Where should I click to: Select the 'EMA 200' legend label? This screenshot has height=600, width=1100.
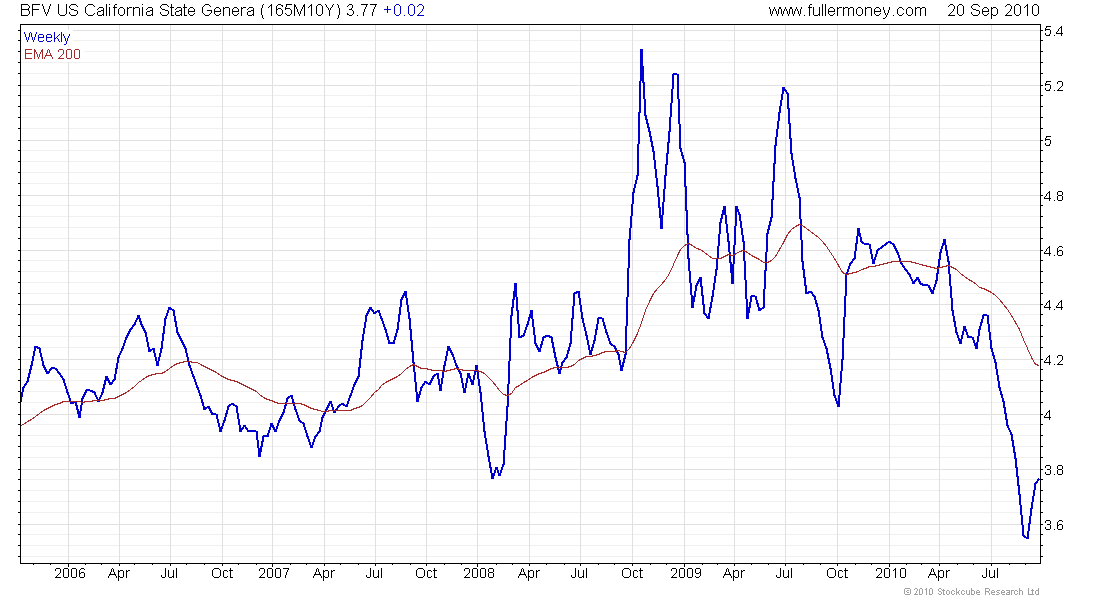tap(52, 54)
